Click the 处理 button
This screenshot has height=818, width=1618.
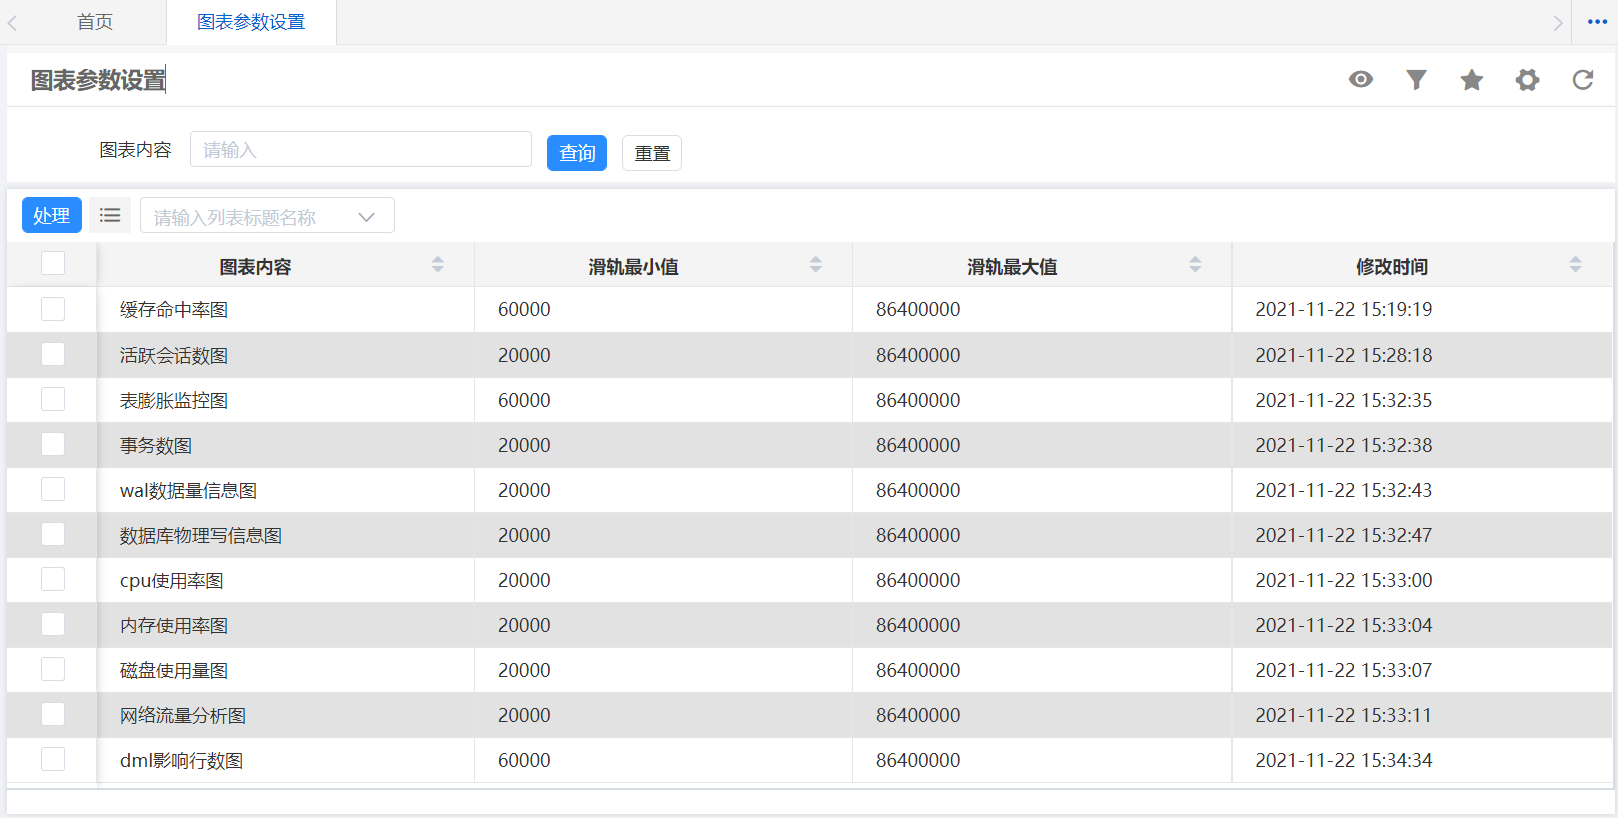pos(52,215)
